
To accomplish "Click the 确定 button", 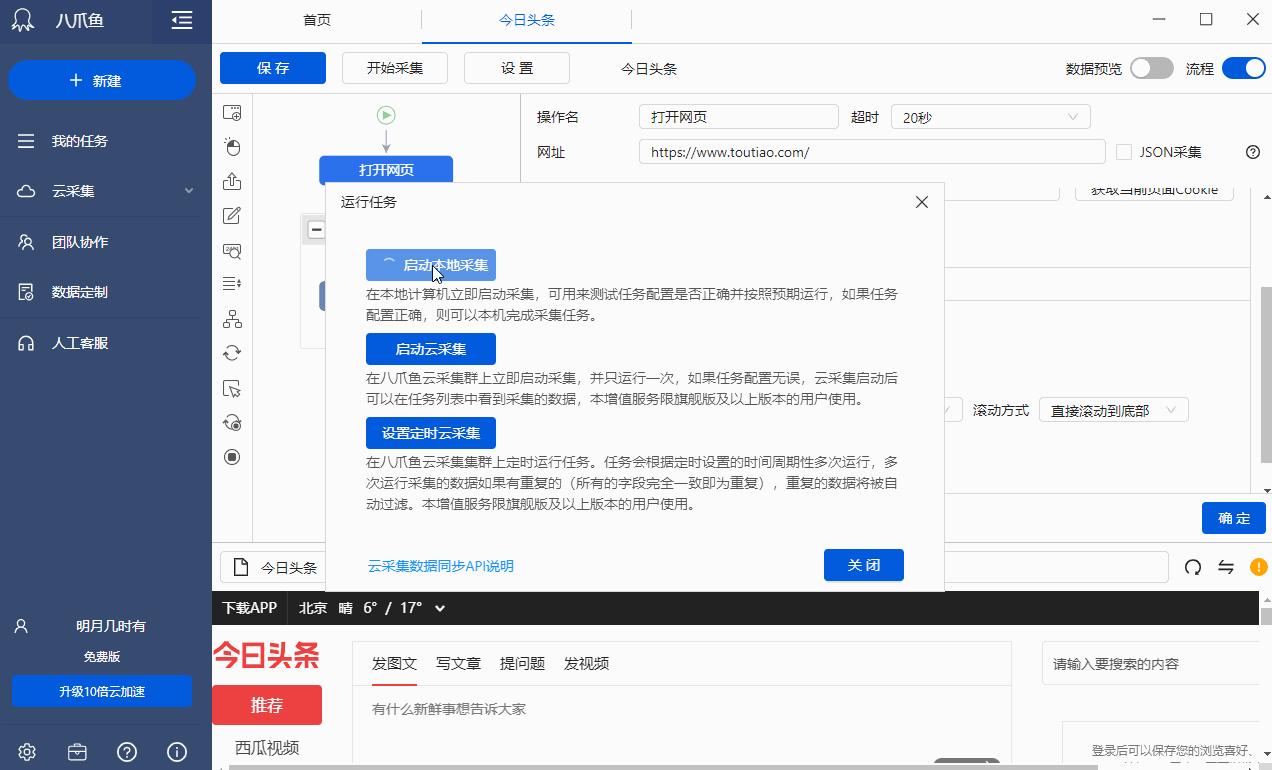I will [x=1234, y=518].
